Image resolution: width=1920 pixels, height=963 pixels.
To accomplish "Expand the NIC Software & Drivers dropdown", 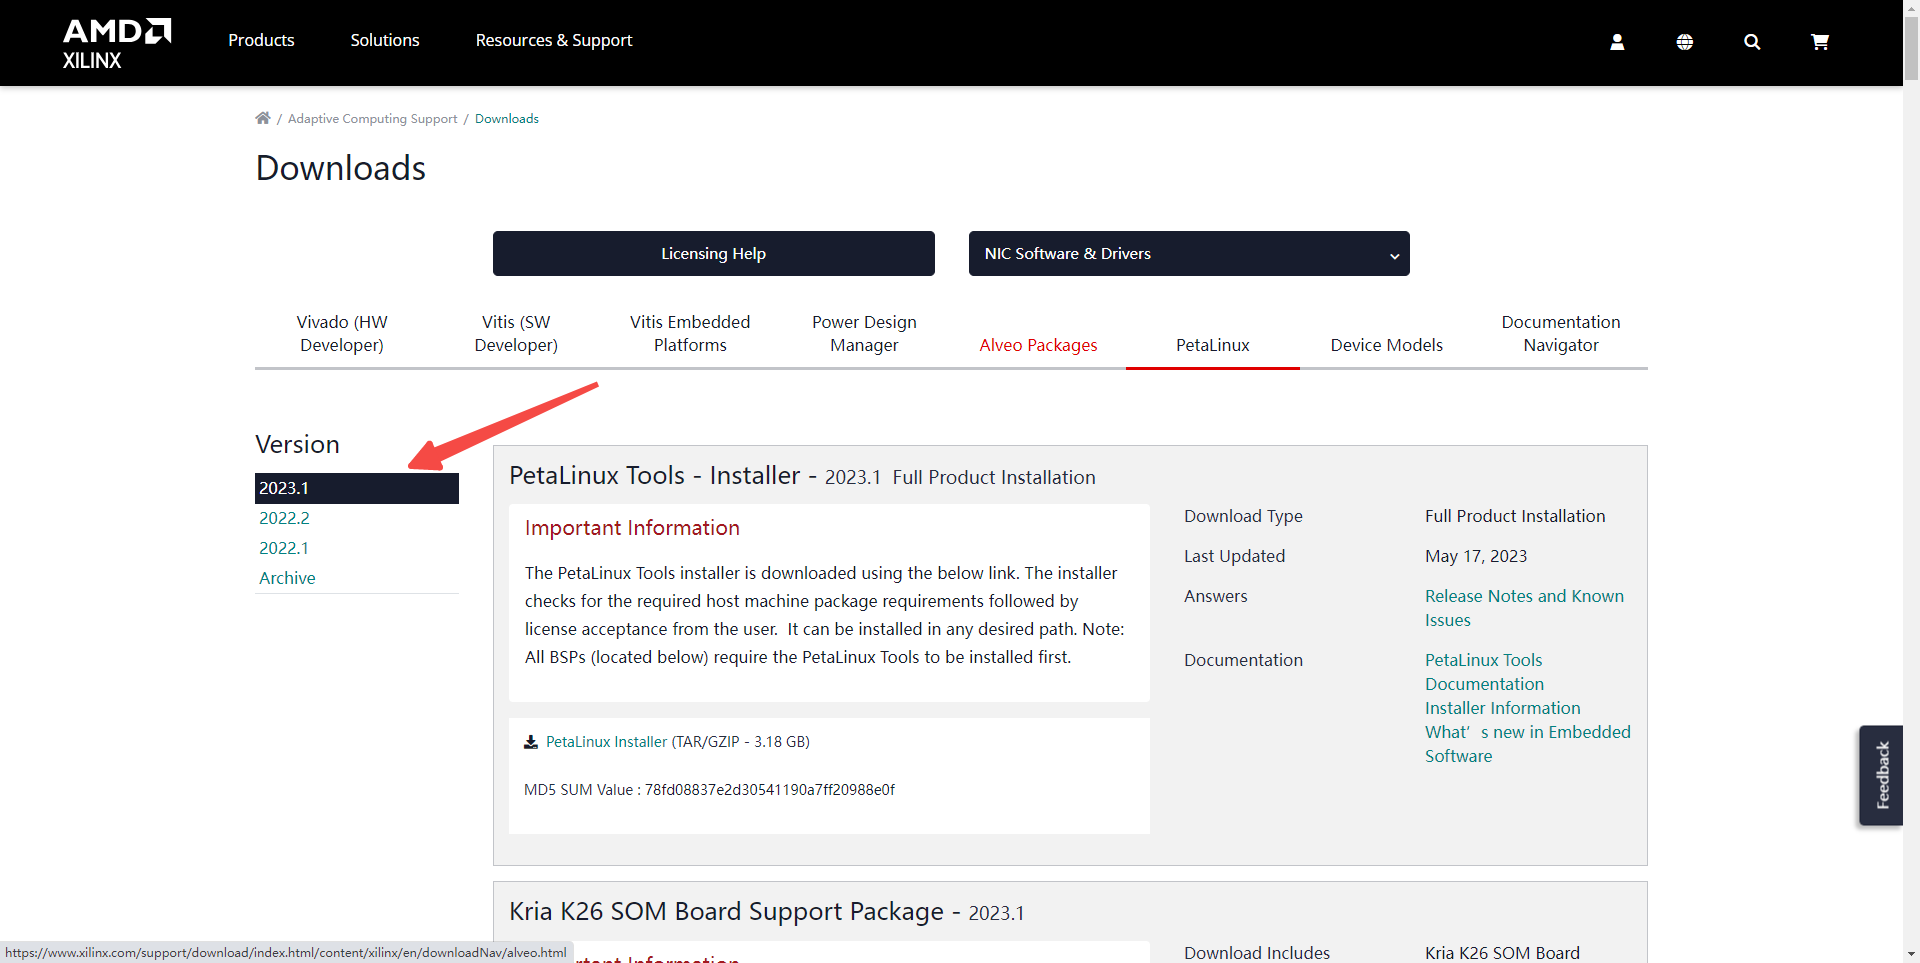I will pyautogui.click(x=1189, y=254).
